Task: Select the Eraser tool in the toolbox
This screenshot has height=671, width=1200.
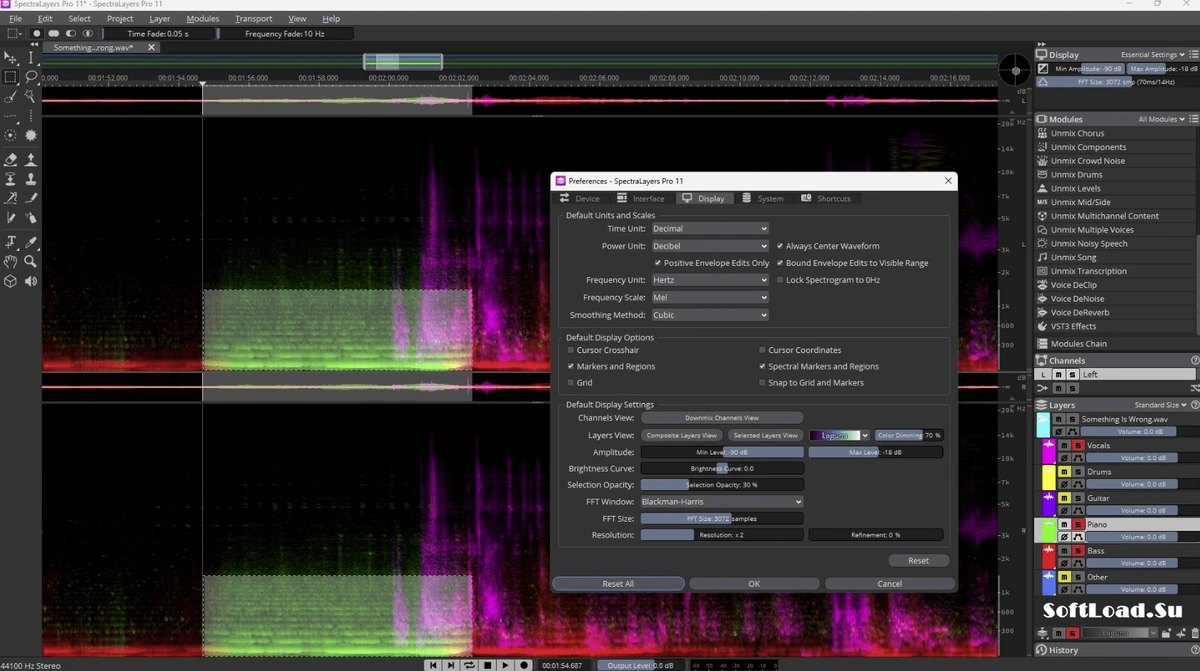Action: (x=10, y=159)
